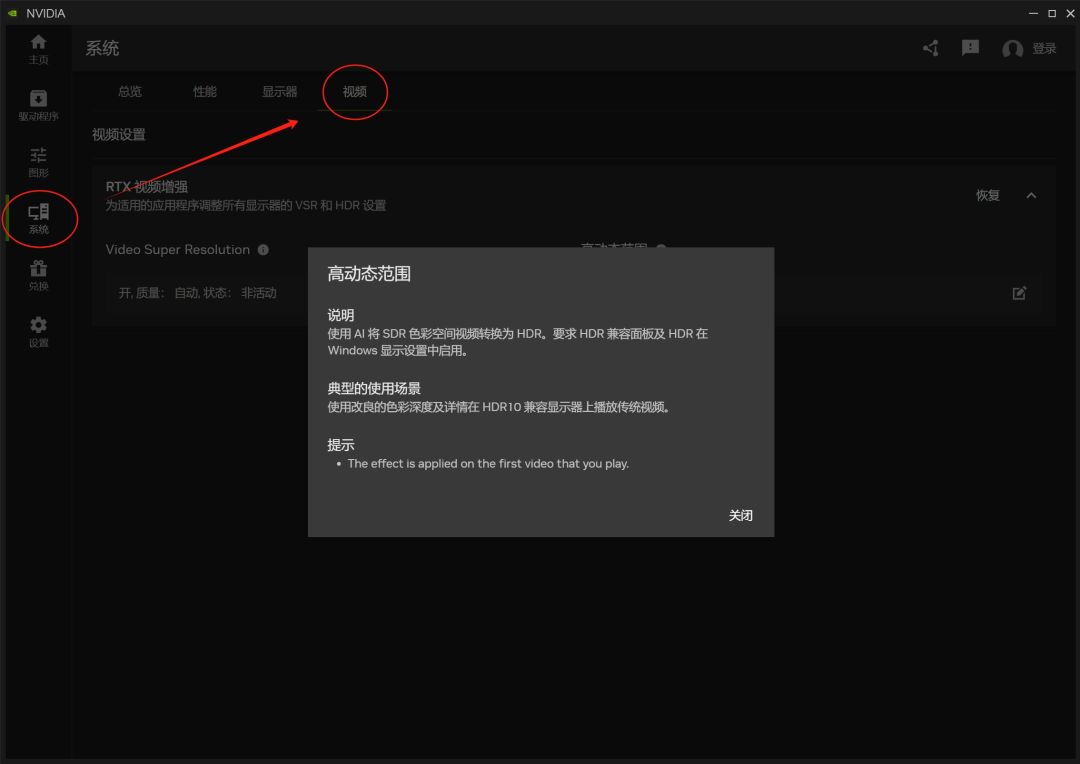This screenshot has width=1080, height=764.
Task: Switch to the 显示器 display tab
Action: (x=280, y=92)
